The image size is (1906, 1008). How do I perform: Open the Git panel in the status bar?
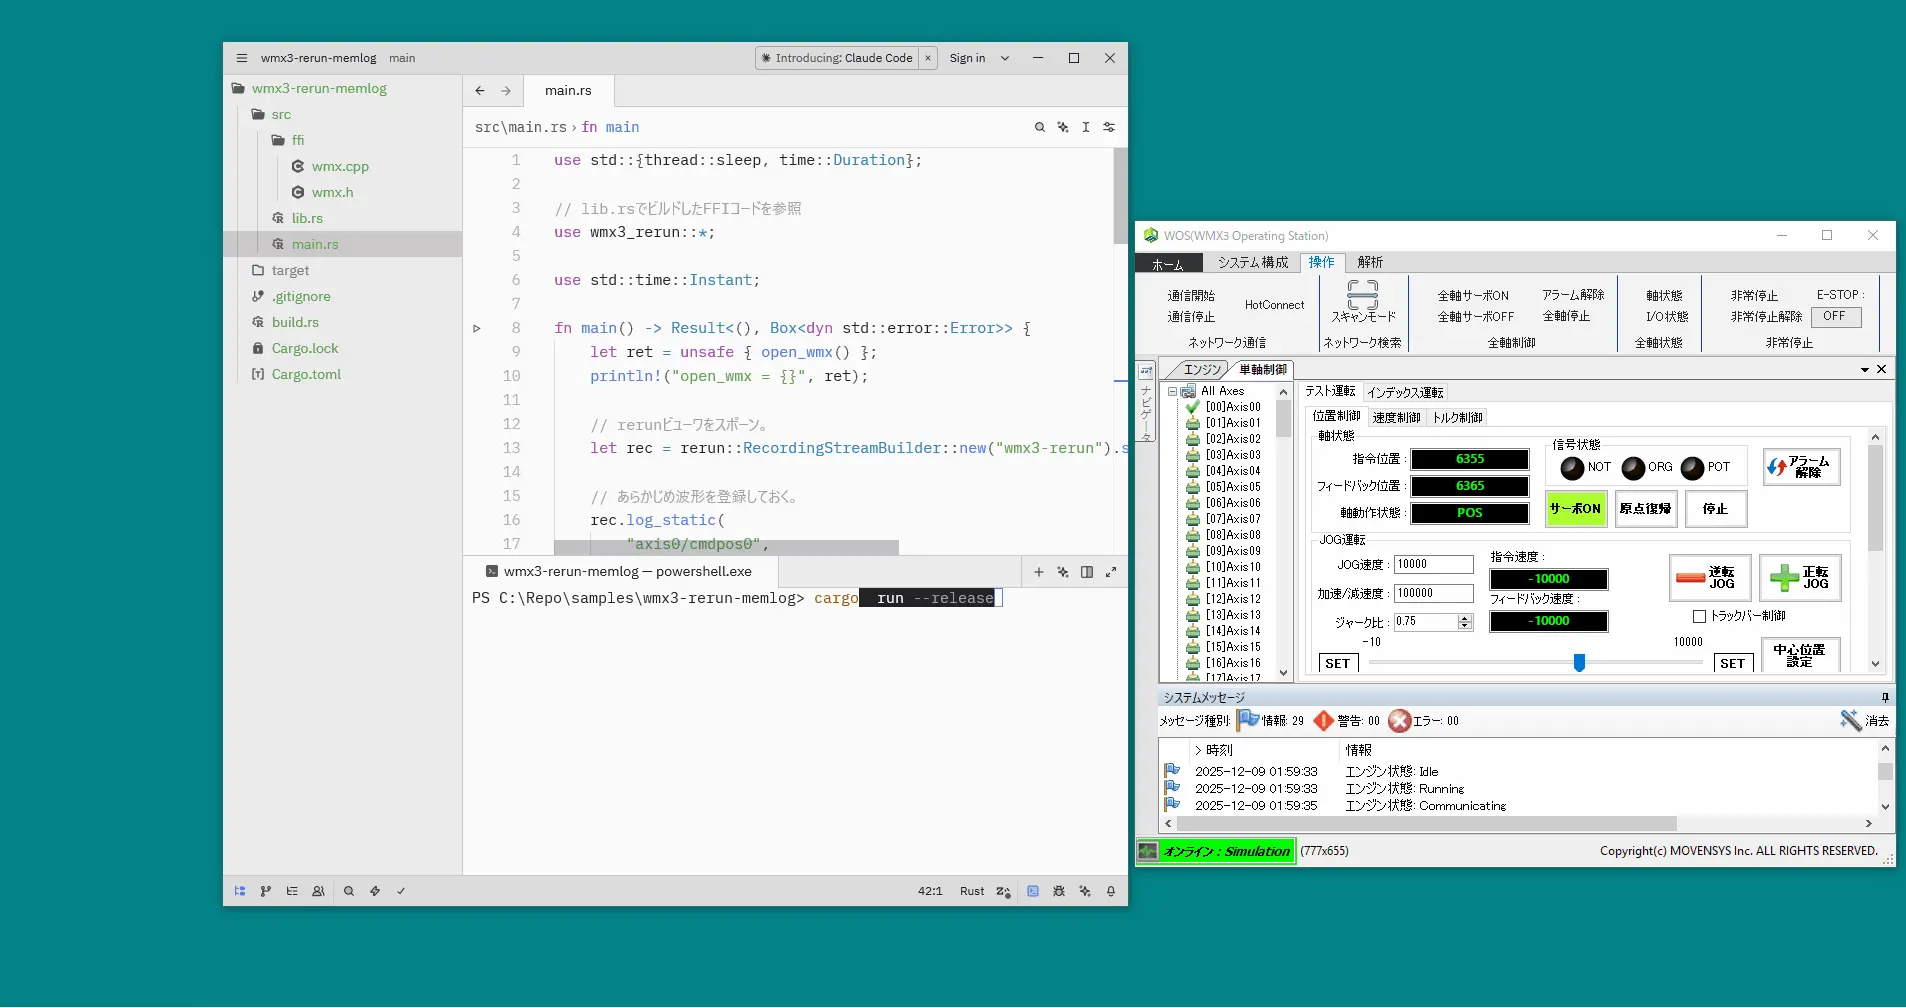point(265,891)
